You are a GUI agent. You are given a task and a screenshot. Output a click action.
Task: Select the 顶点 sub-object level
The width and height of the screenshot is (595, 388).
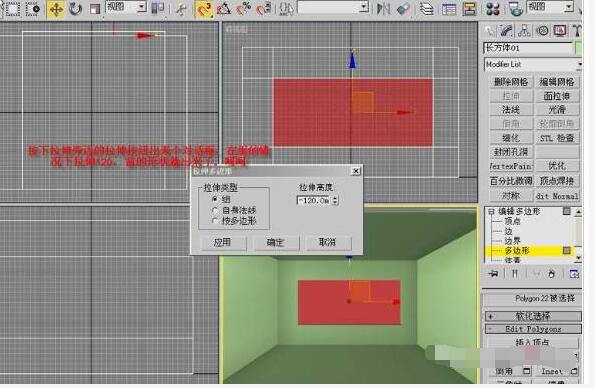pyautogui.click(x=512, y=221)
